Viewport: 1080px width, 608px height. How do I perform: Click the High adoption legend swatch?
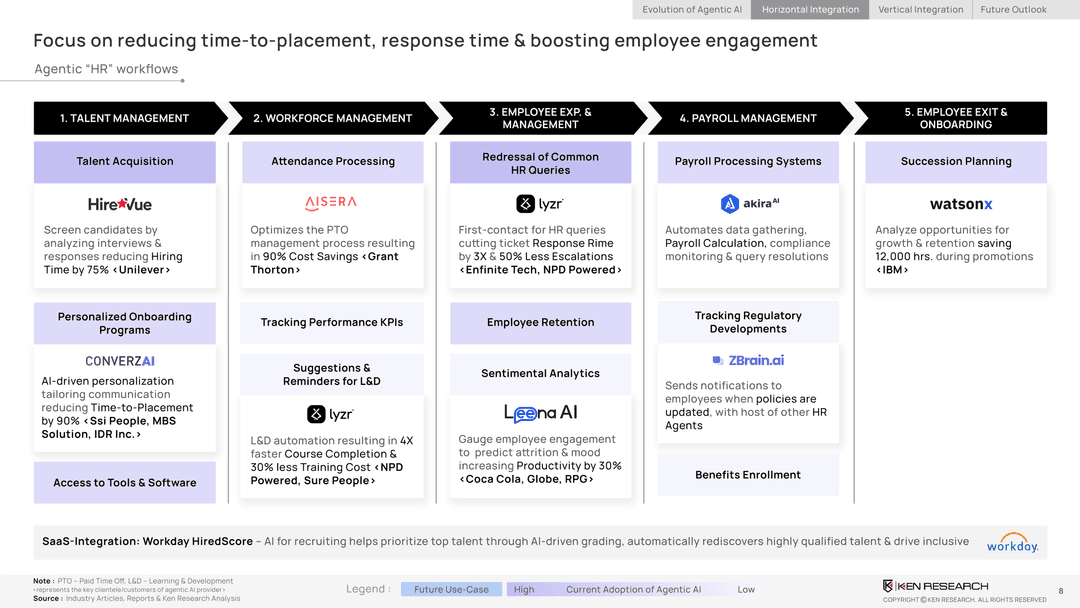tap(524, 589)
